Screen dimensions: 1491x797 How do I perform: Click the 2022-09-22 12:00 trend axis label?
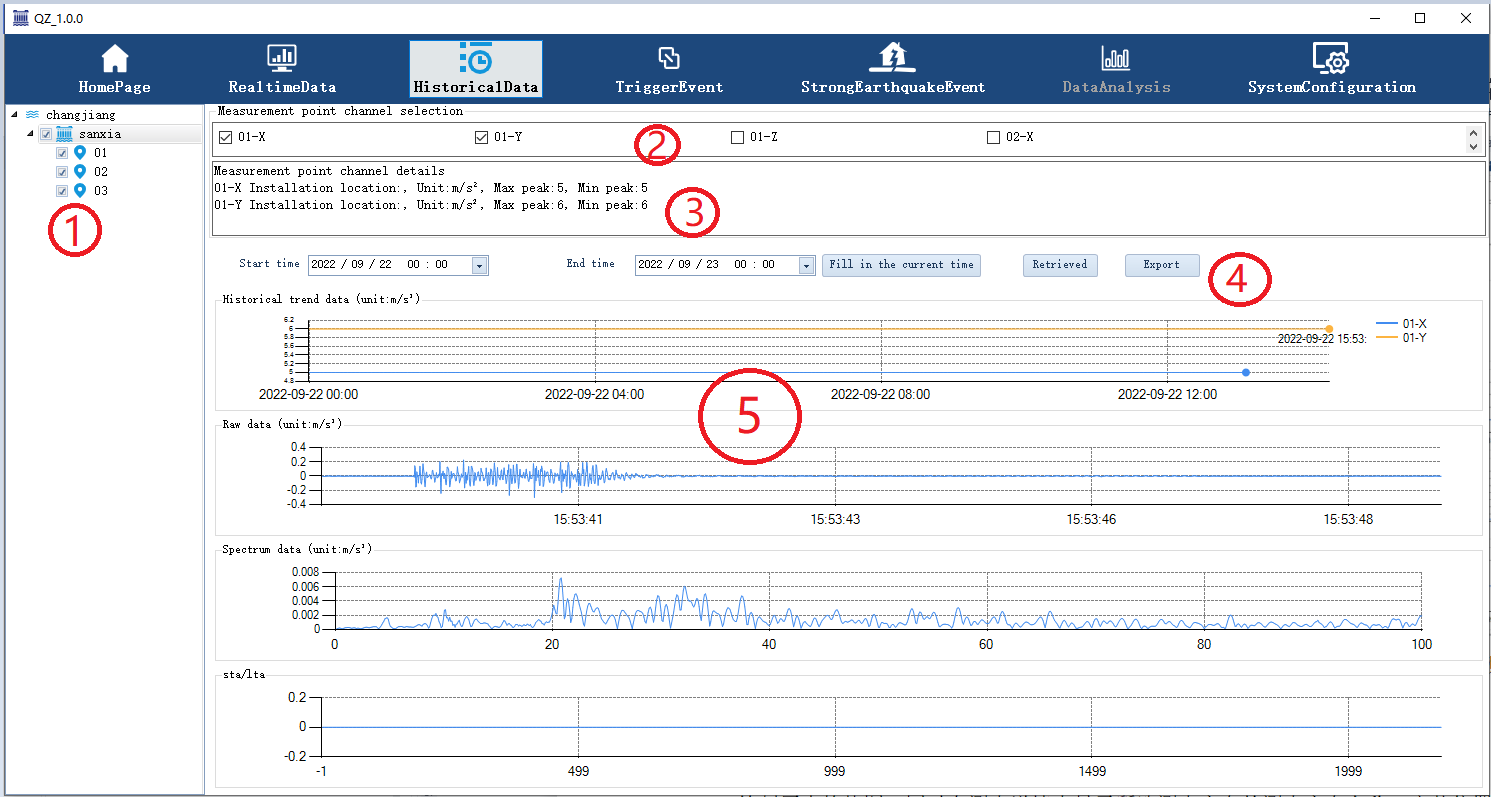(x=1167, y=394)
